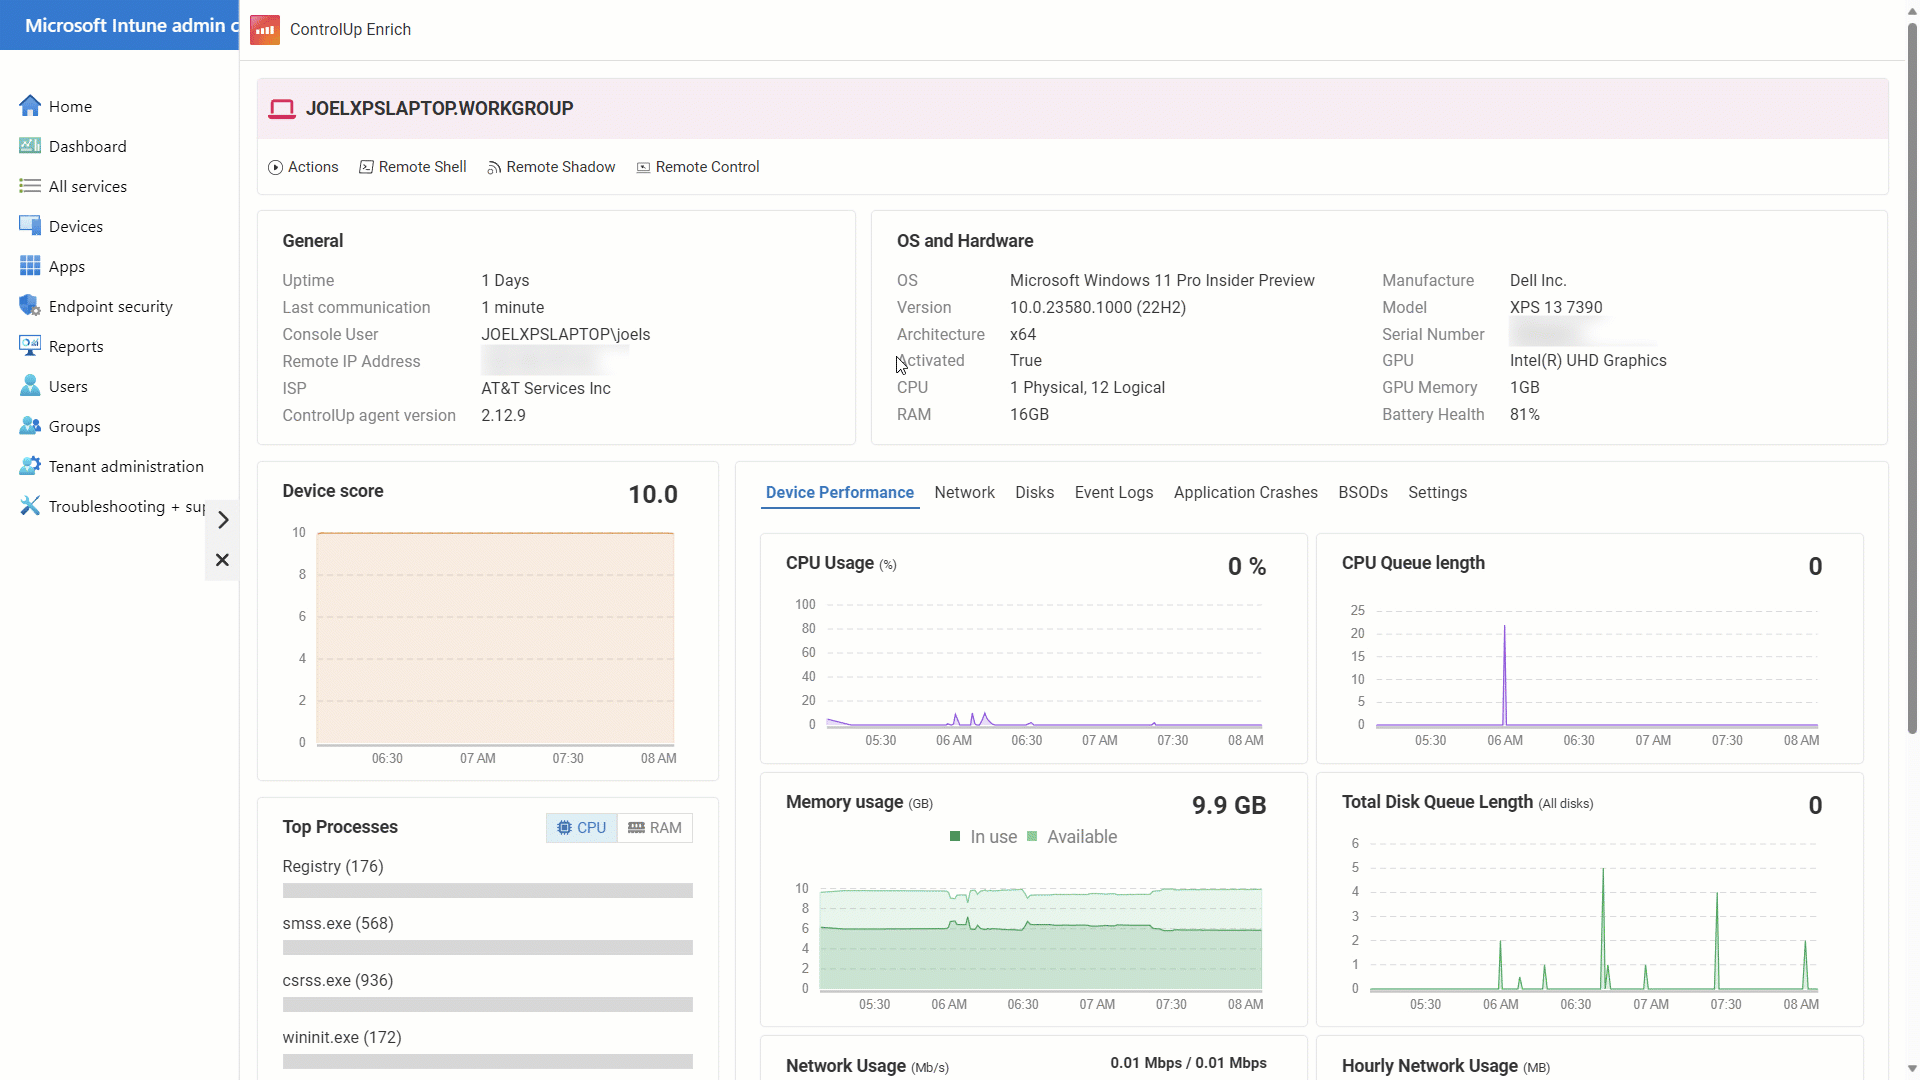Close the sidebar flyout with X

(x=222, y=560)
